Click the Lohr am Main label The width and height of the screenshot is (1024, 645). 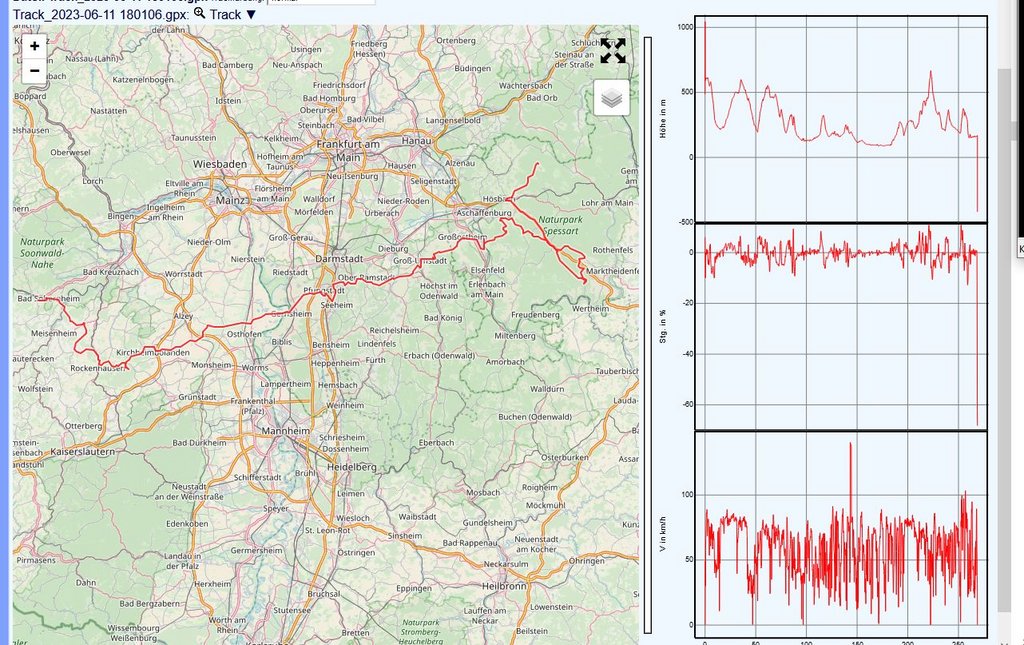click(x=607, y=203)
